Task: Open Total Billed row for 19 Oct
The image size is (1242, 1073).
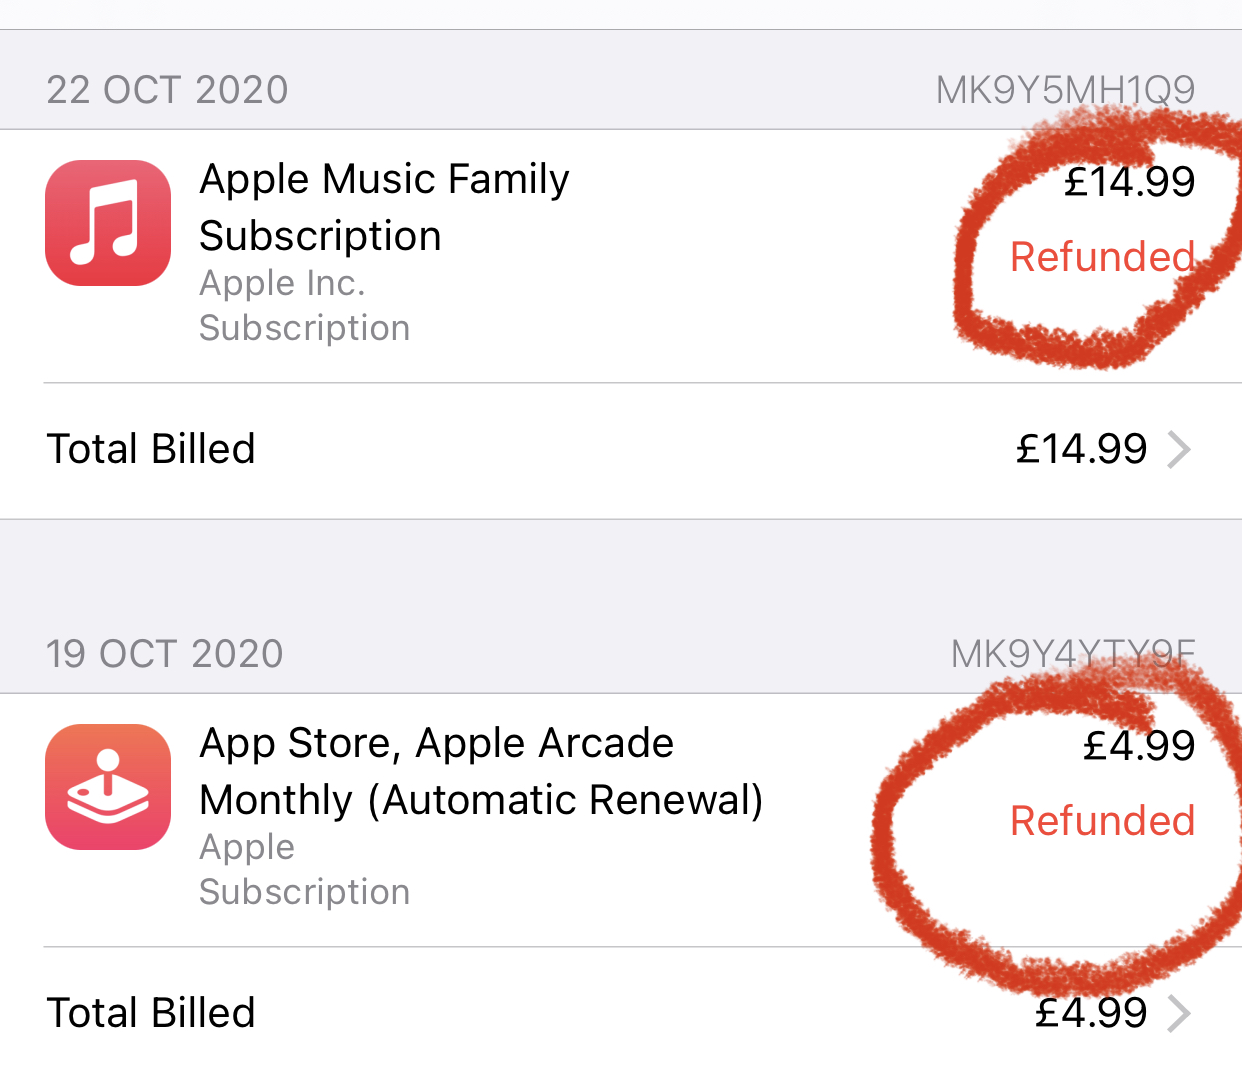Action: (x=621, y=1012)
